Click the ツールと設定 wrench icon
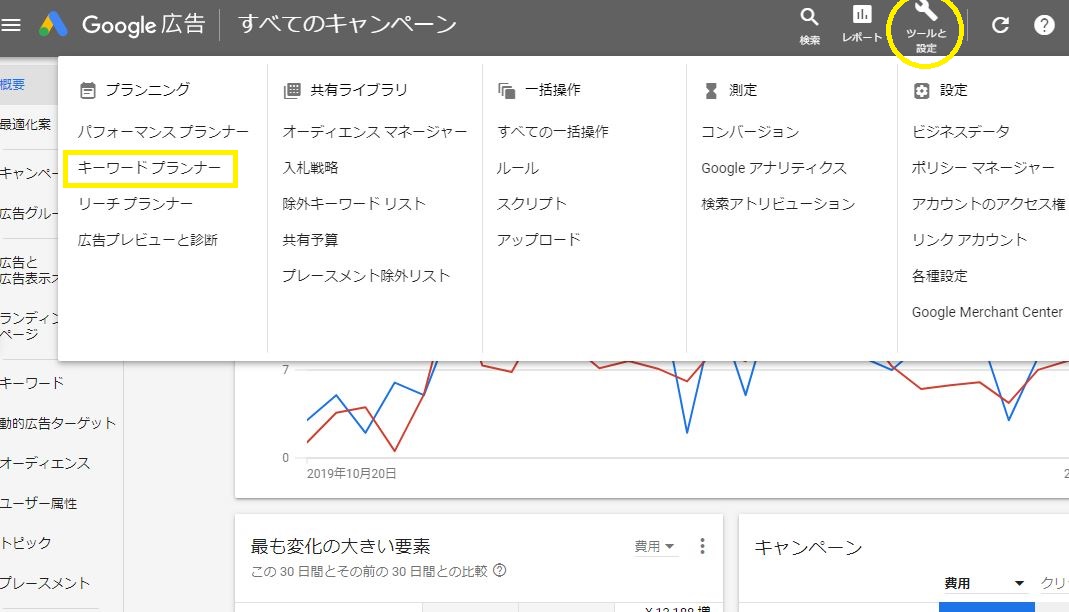The image size is (1069, 612). (926, 27)
